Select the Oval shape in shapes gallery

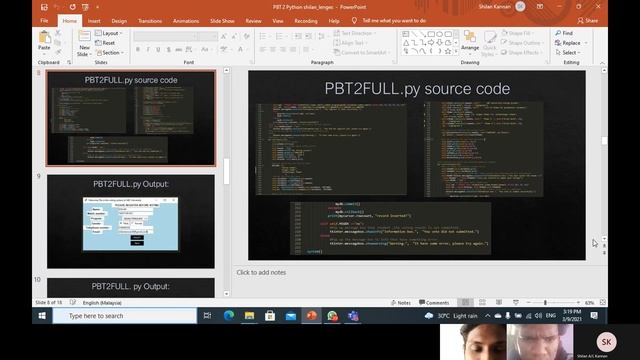coord(440,34)
